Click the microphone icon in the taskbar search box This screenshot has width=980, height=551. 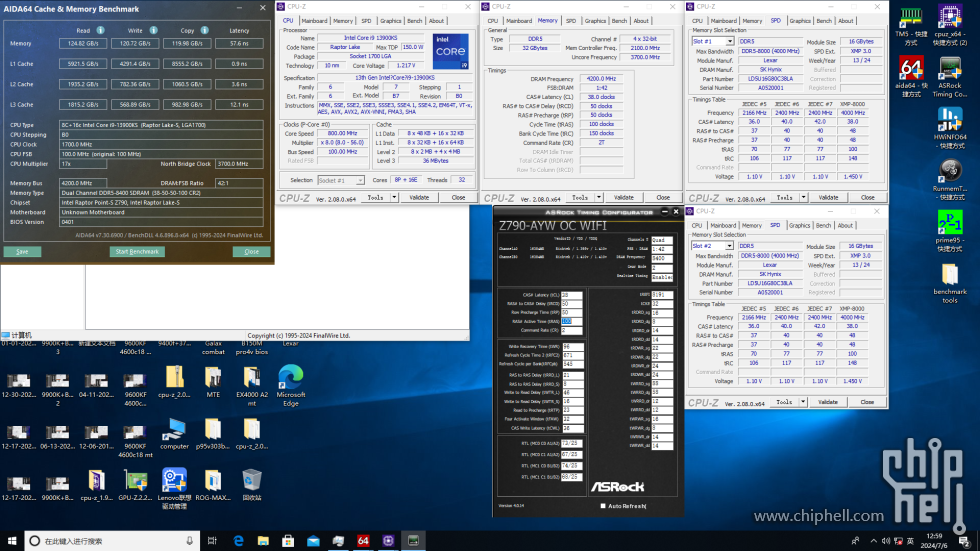pyautogui.click(x=189, y=541)
